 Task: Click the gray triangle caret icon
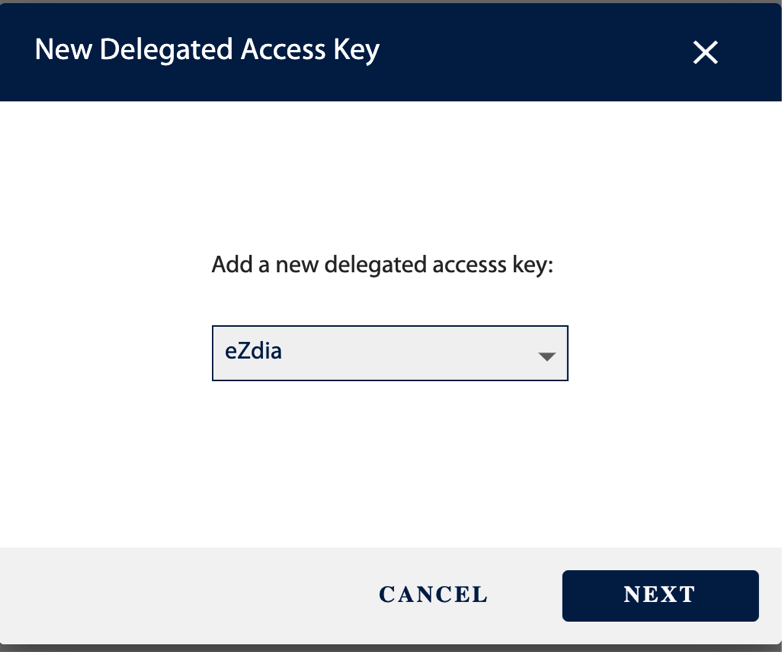pyautogui.click(x=547, y=356)
